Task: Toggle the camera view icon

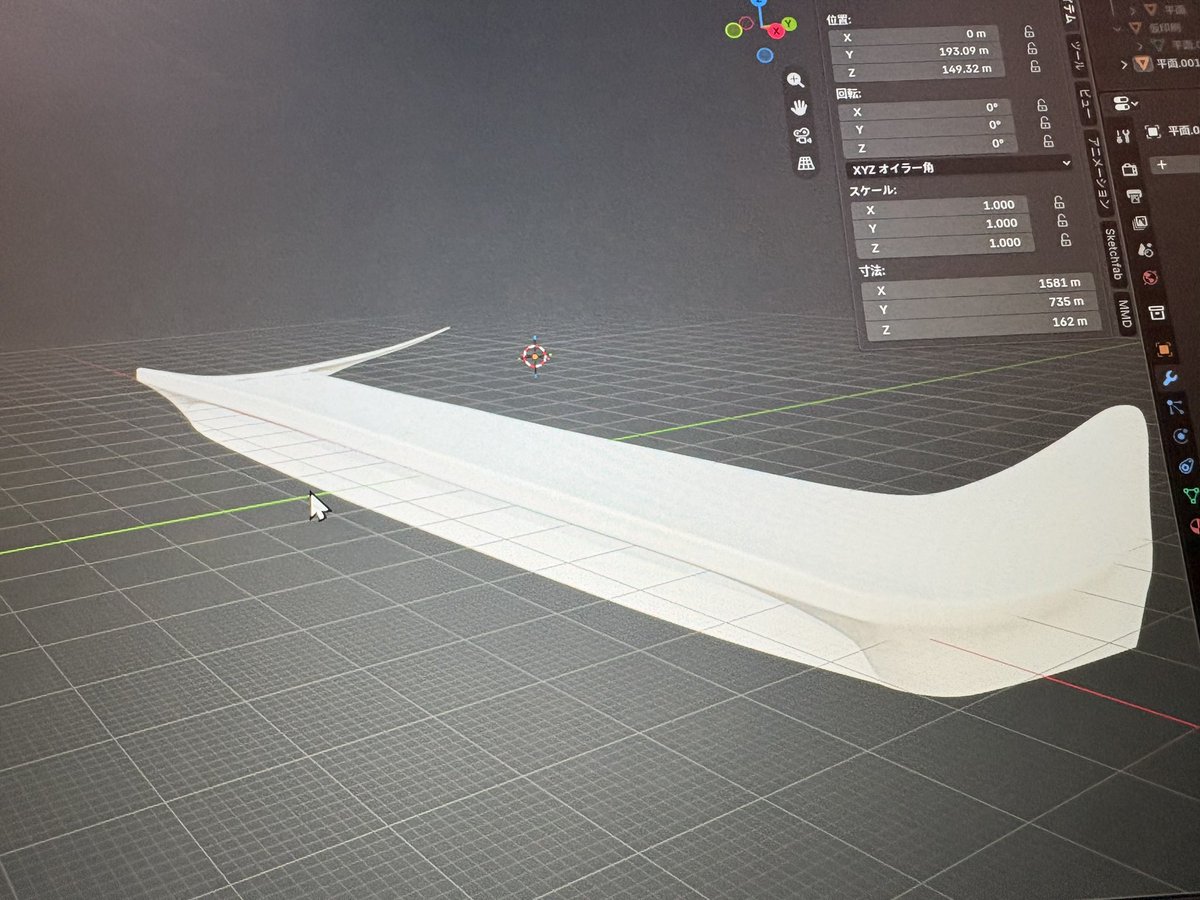Action: (x=802, y=135)
